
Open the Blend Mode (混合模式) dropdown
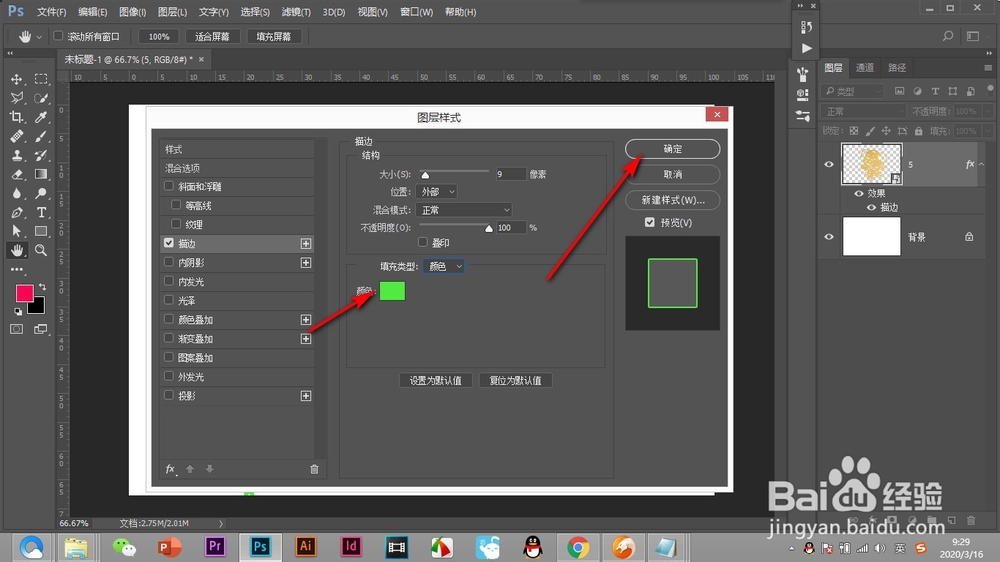click(464, 210)
